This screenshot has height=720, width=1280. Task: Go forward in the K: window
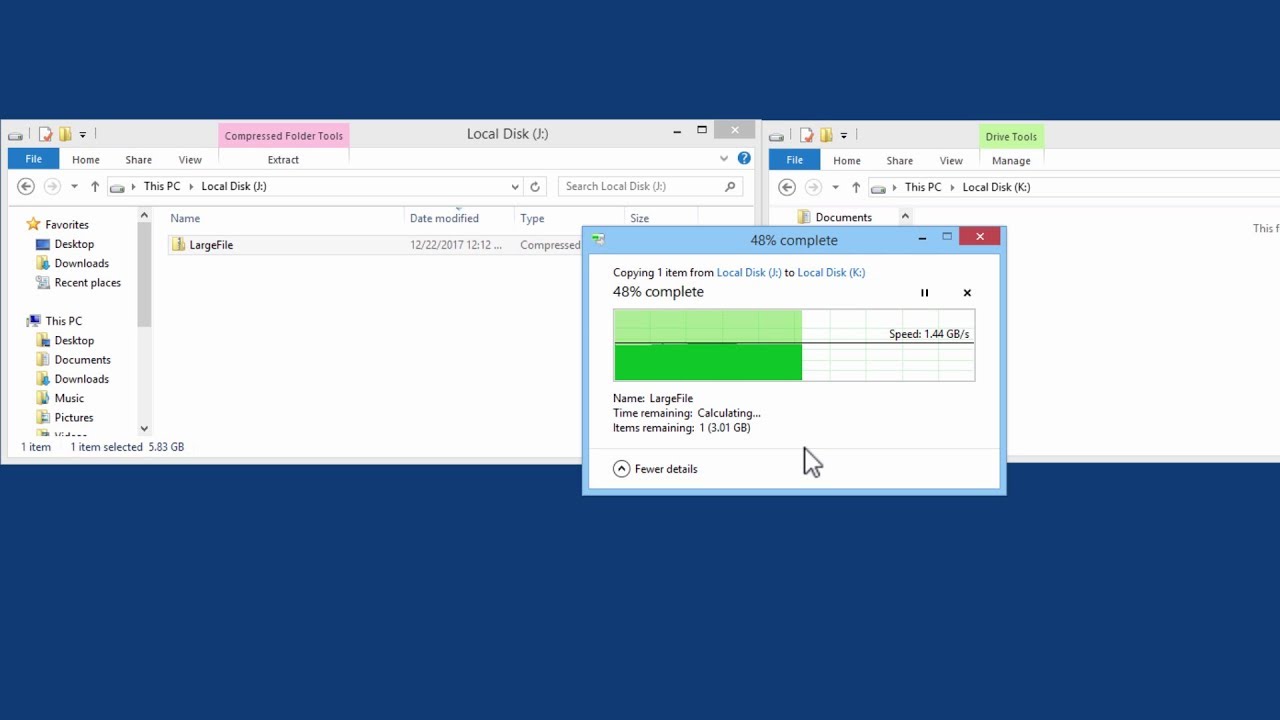click(813, 187)
